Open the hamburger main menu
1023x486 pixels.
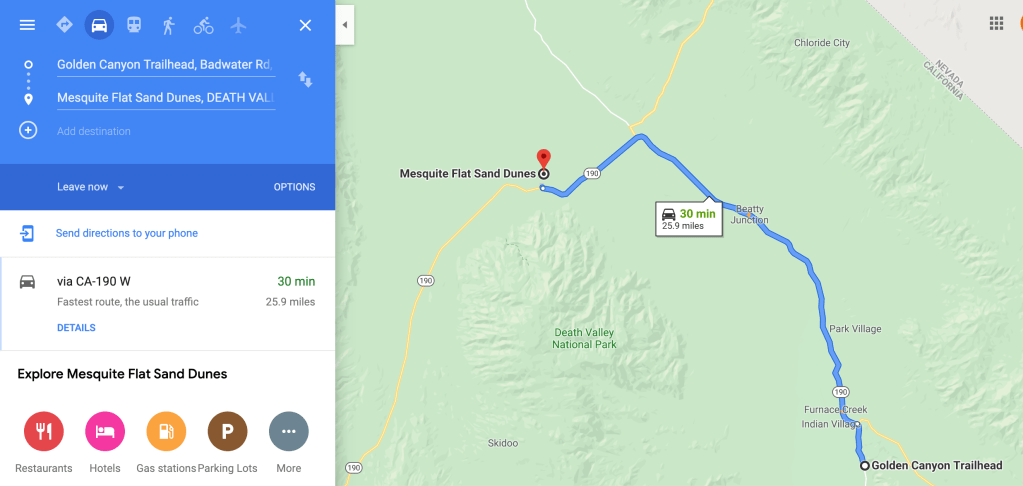tap(27, 25)
